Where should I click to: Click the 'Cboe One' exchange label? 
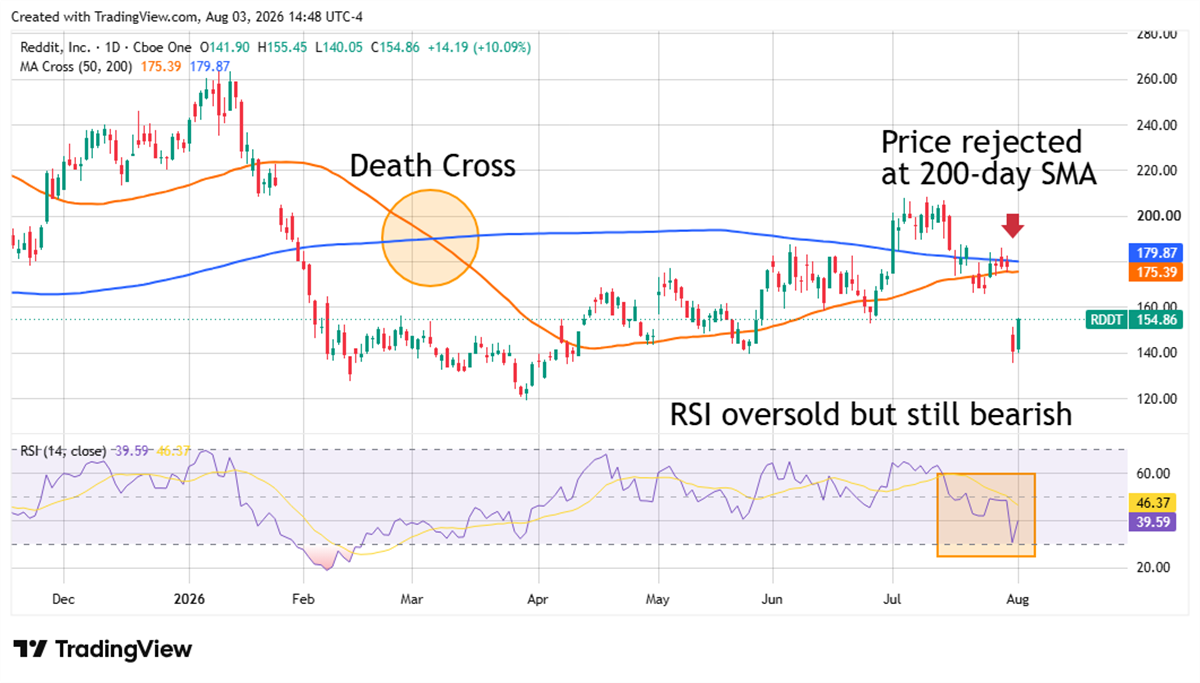pos(160,47)
